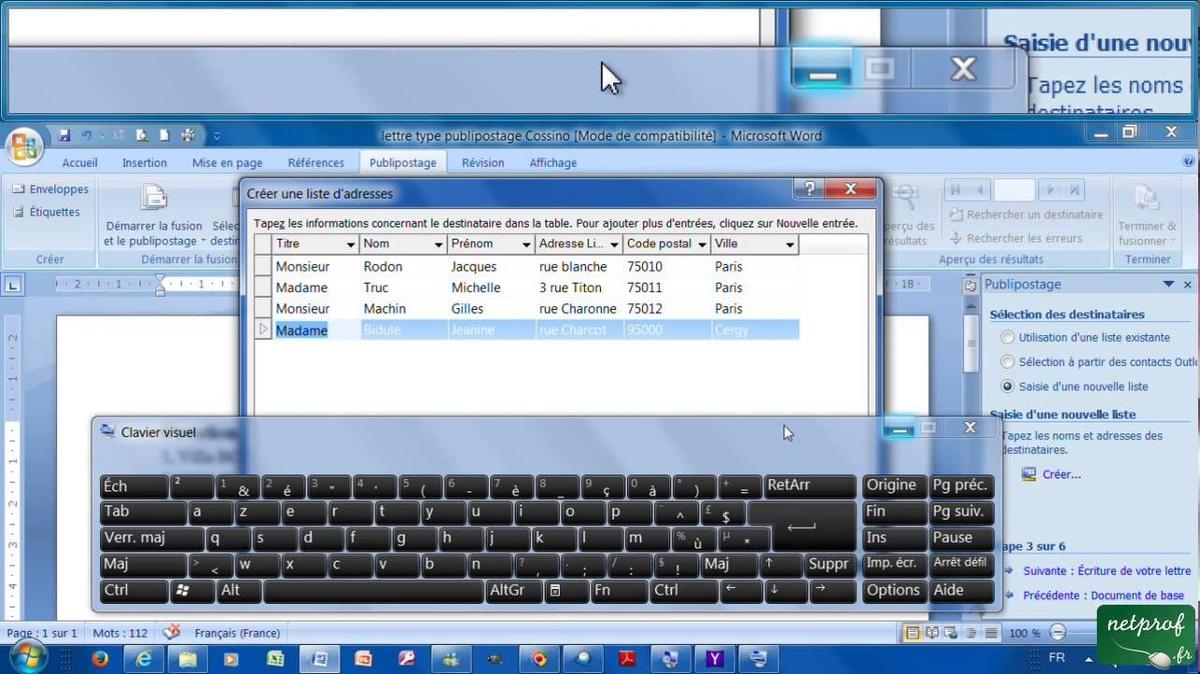
Task: Toggle Verr. maj key on visual keyboard
Action: (x=151, y=538)
